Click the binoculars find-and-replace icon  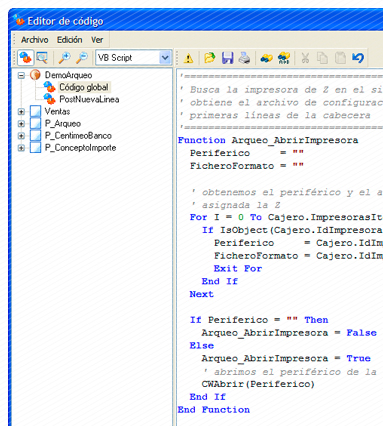click(284, 58)
